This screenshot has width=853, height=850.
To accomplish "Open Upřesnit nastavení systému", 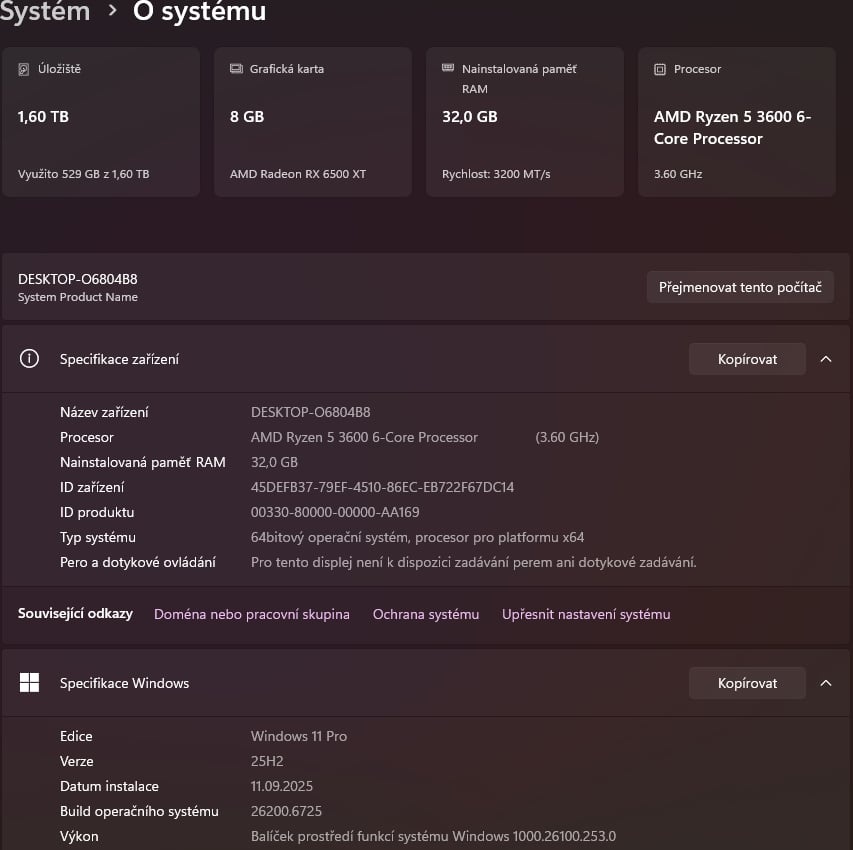I will (586, 614).
